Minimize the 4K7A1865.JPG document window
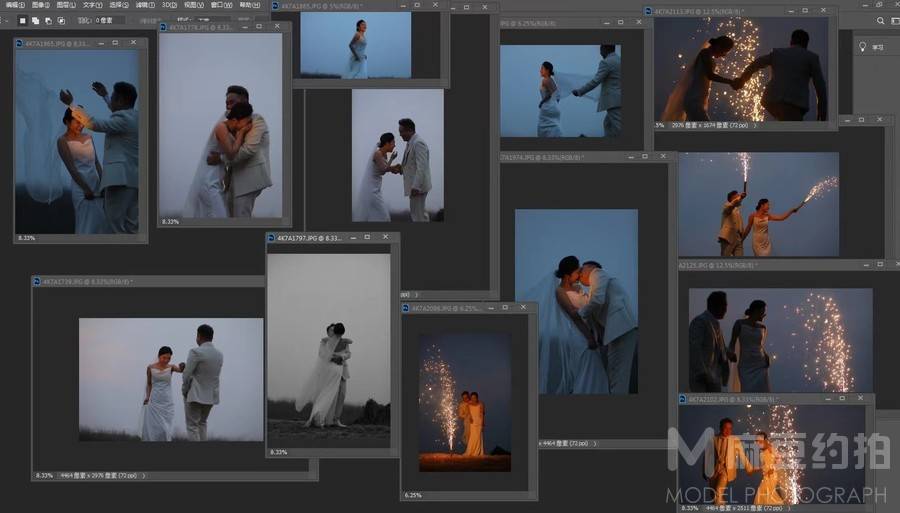The height and width of the screenshot is (513, 900). (x=403, y=5)
